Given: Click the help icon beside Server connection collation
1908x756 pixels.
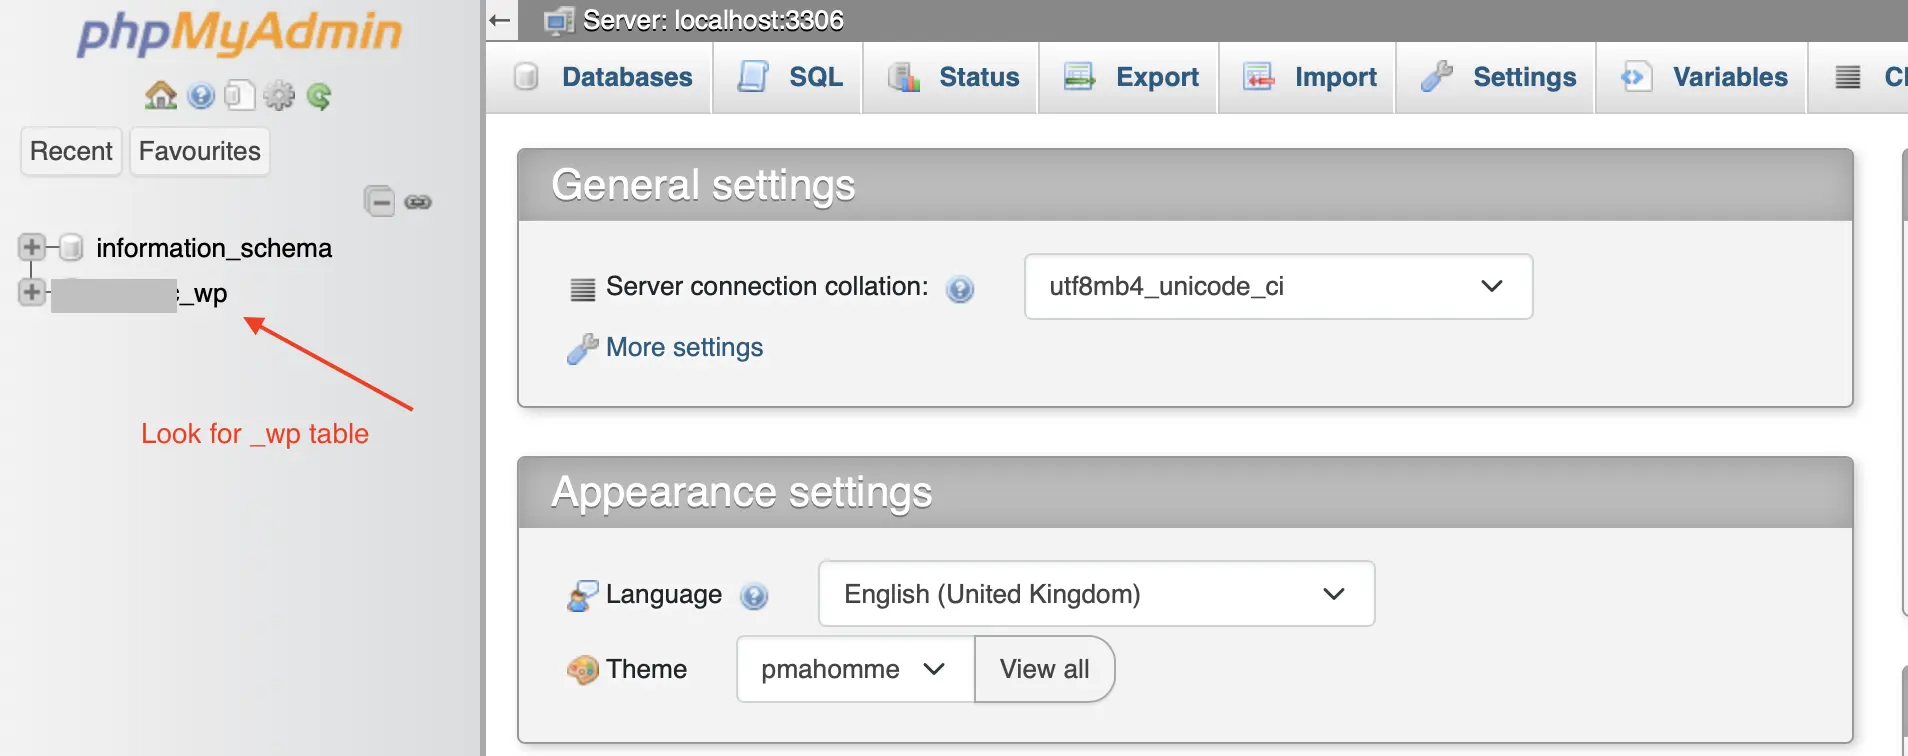Looking at the screenshot, I should pyautogui.click(x=960, y=289).
